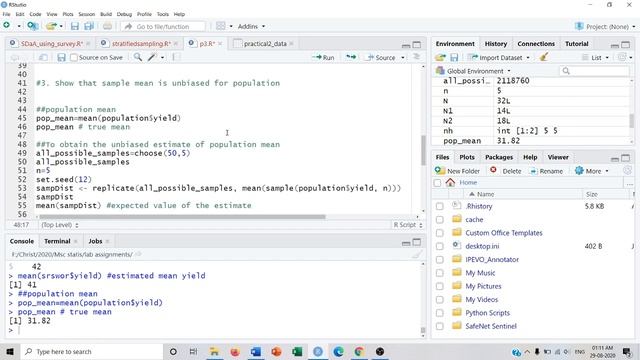This screenshot has width=640, height=360.
Task: Click the editor horizontal scrollbar thumb
Action: [x=182, y=217]
